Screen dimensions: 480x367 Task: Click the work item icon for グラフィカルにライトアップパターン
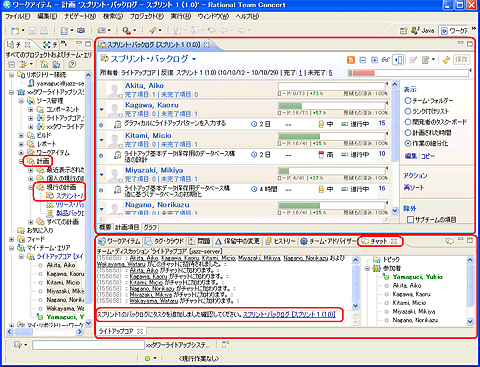point(117,124)
